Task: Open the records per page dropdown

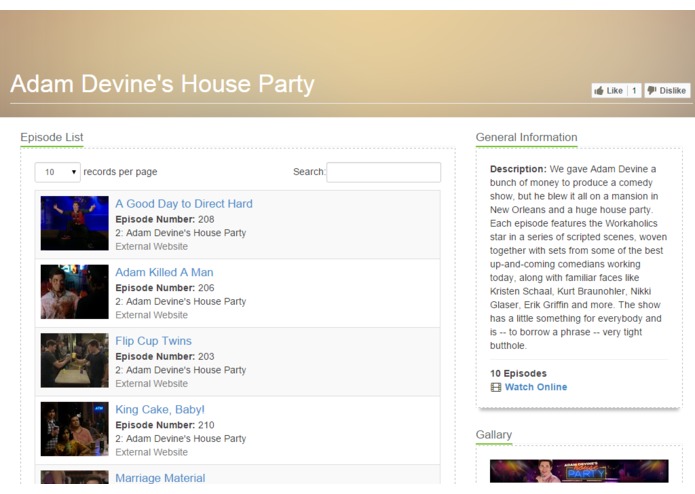Action: click(58, 172)
